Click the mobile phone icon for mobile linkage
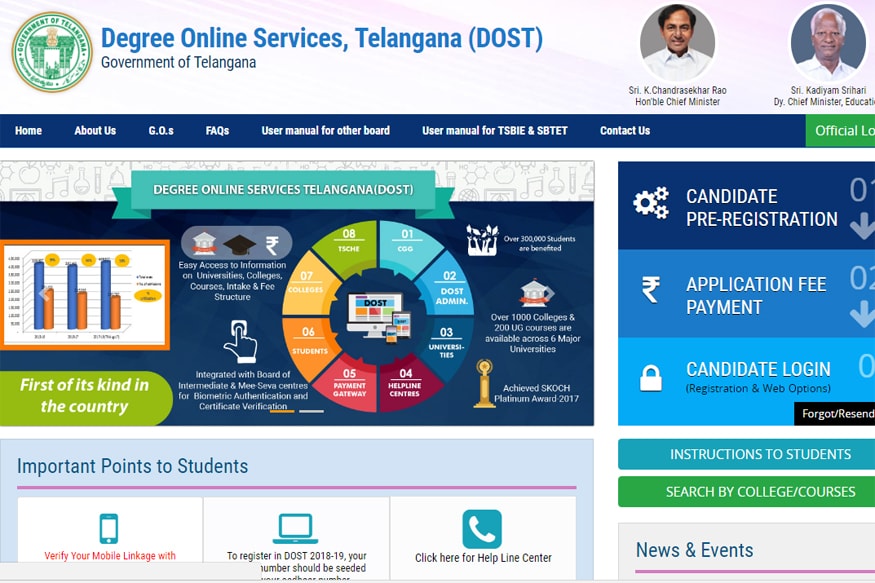This screenshot has width=875, height=583. [110, 525]
